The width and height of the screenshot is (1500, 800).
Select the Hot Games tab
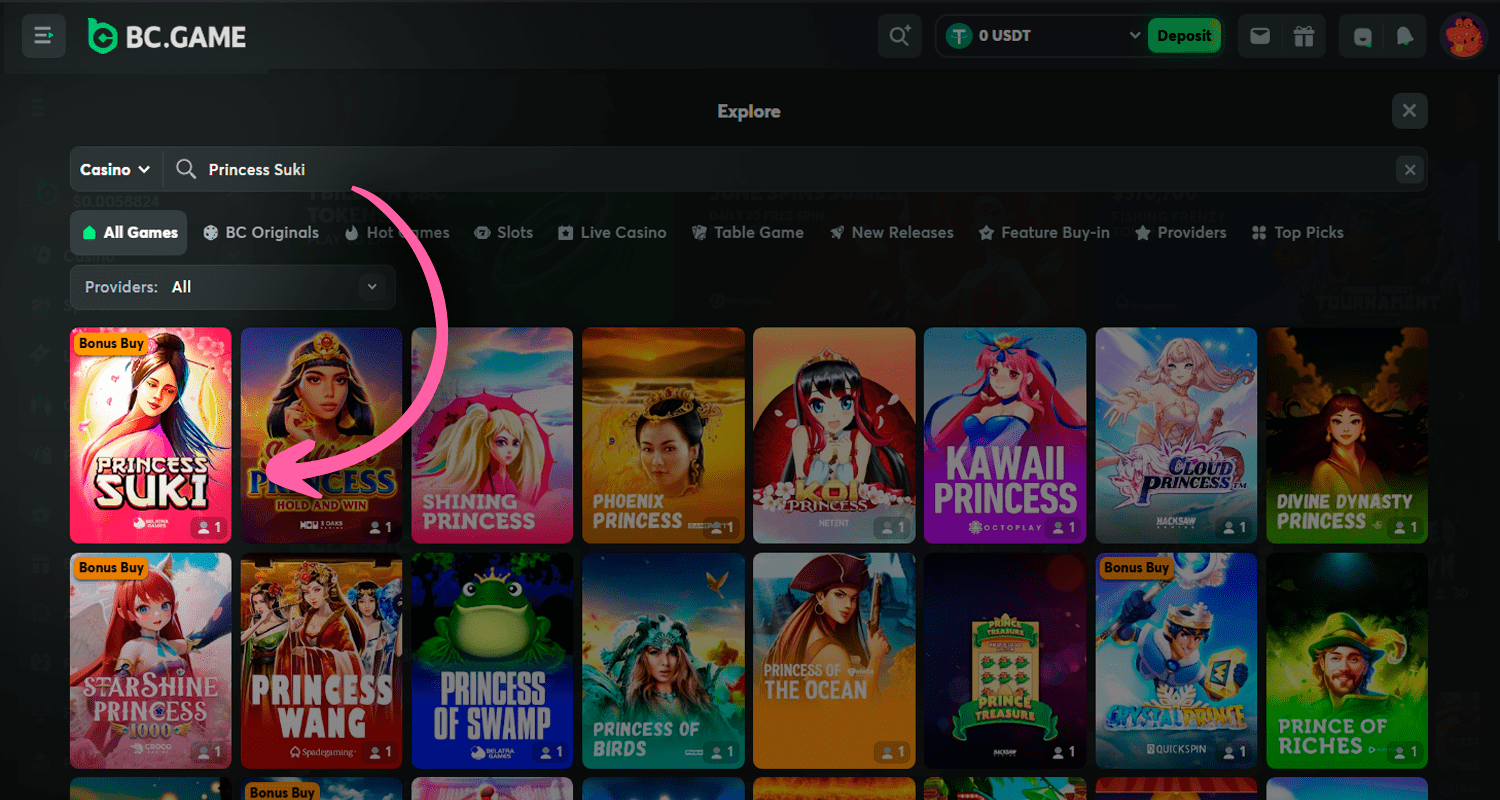pos(398,232)
